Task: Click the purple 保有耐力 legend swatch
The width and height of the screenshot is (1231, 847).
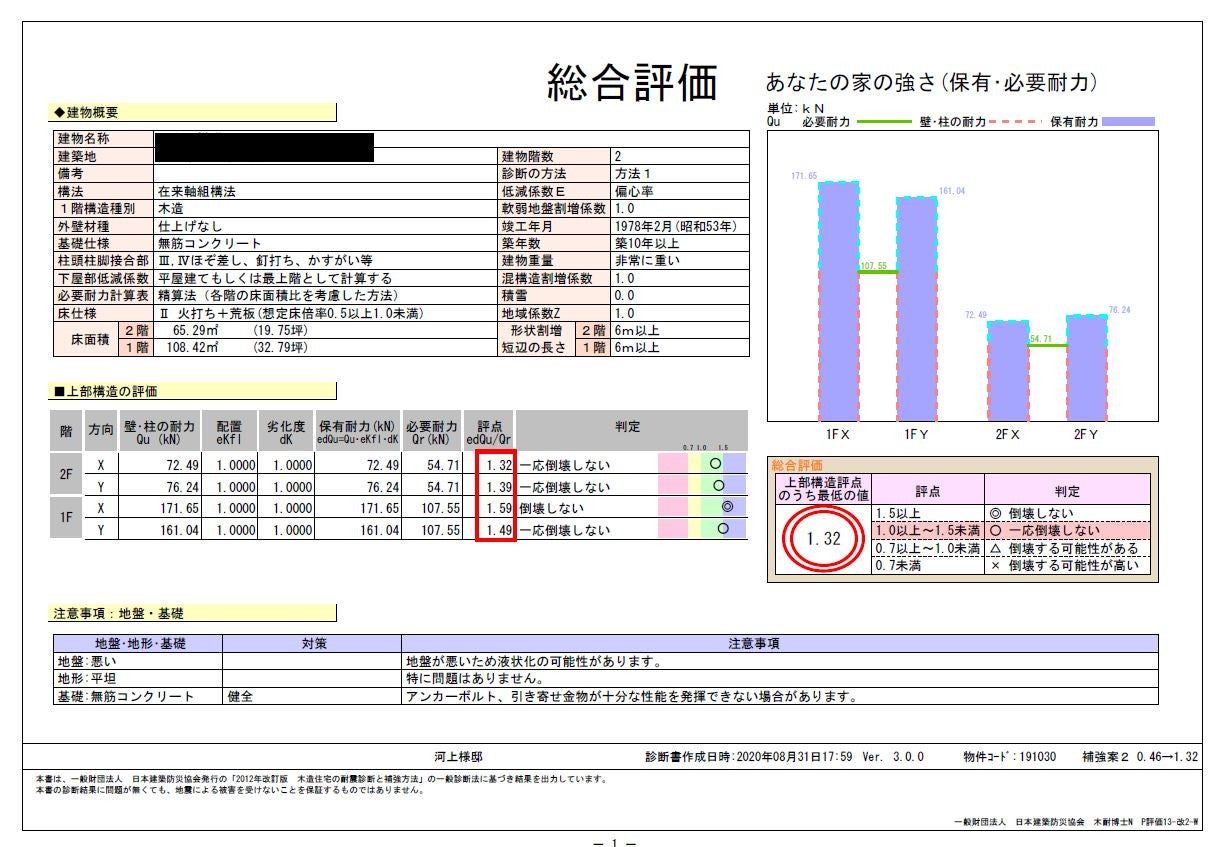Action: point(1129,122)
